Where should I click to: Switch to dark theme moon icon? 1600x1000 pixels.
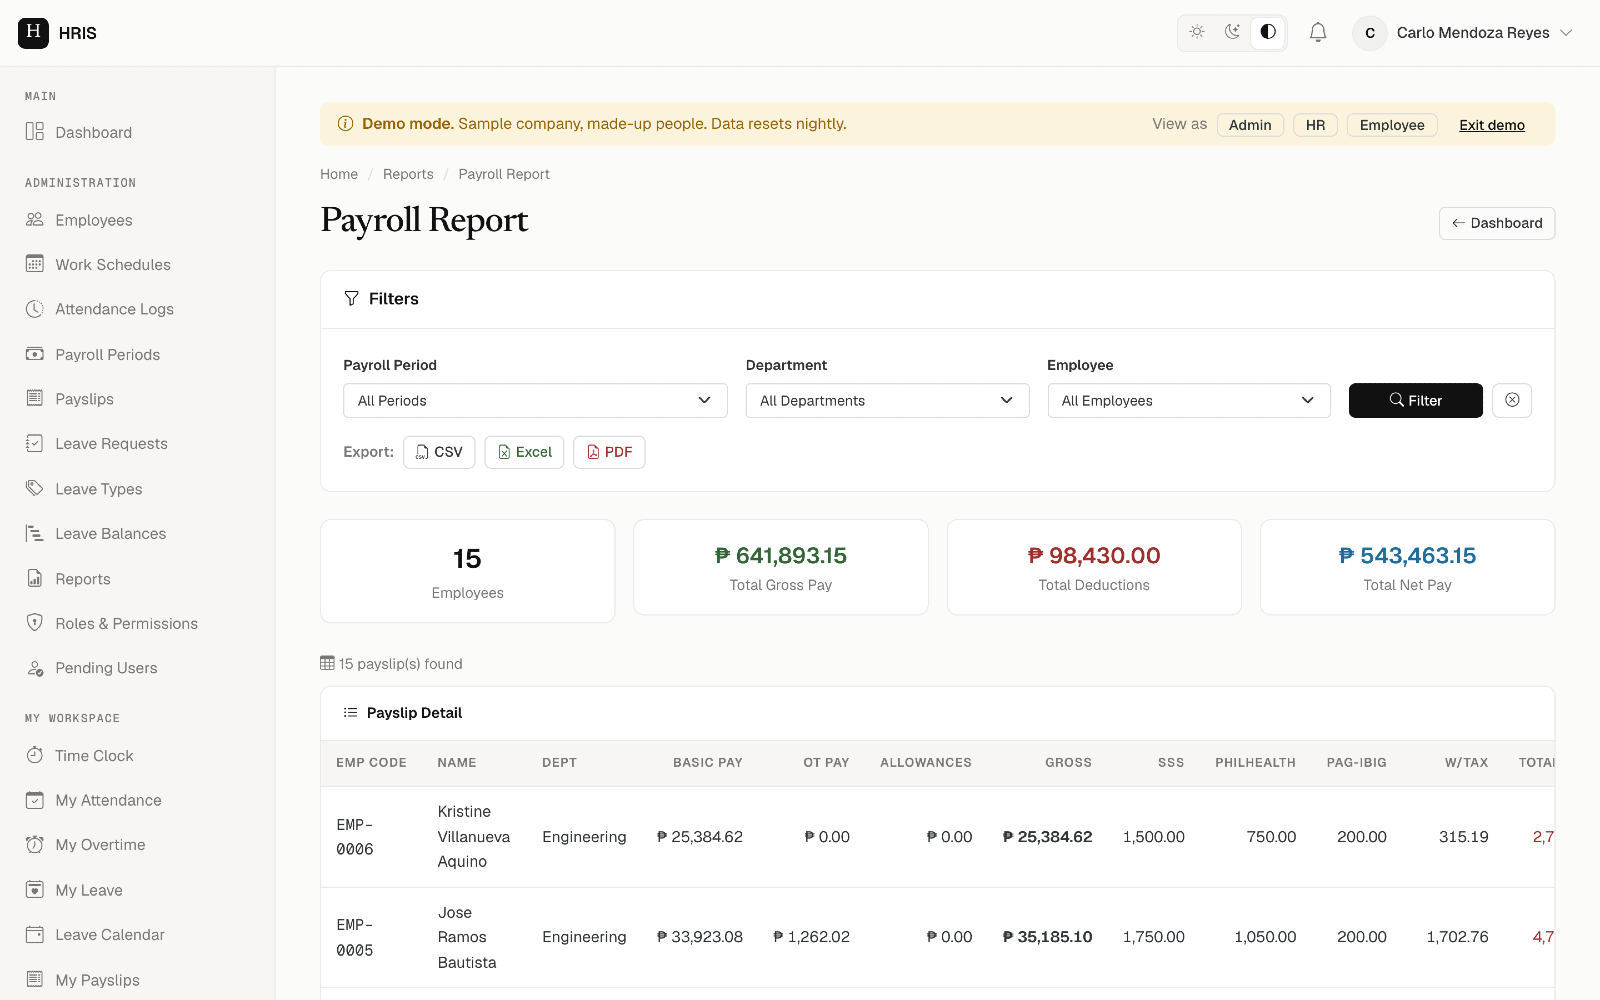(x=1232, y=32)
